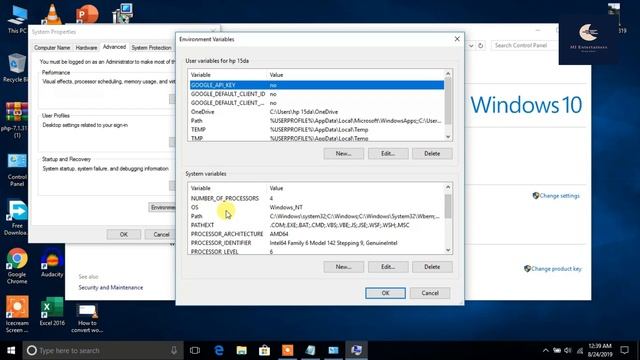Screen dimensions: 640x360
Task: Select the OS system variable row
Action: (317, 207)
